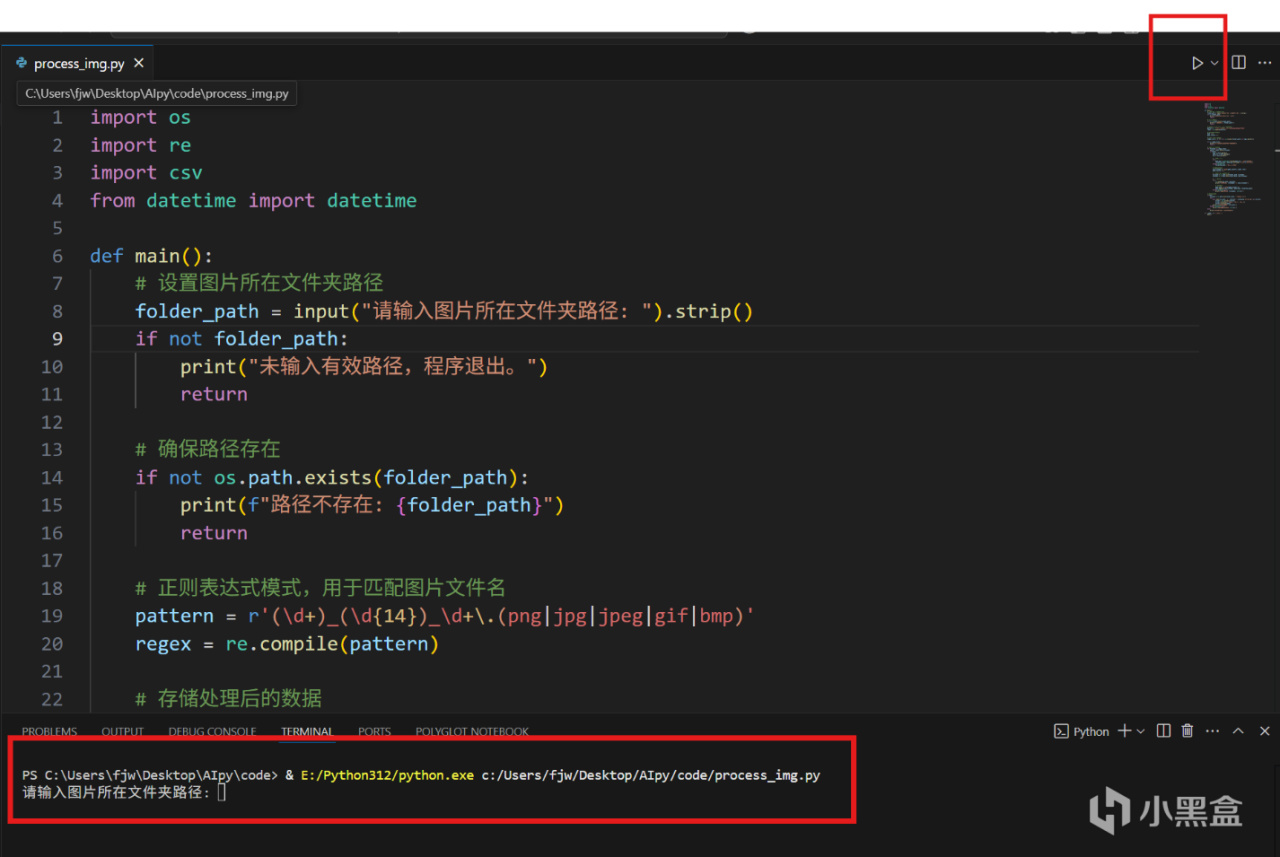Close the process_img.py tab
The image size is (1280, 857).
point(139,63)
